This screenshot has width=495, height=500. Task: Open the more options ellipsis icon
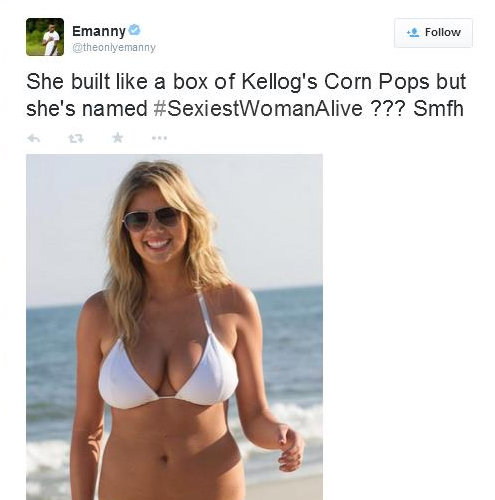tap(159, 138)
